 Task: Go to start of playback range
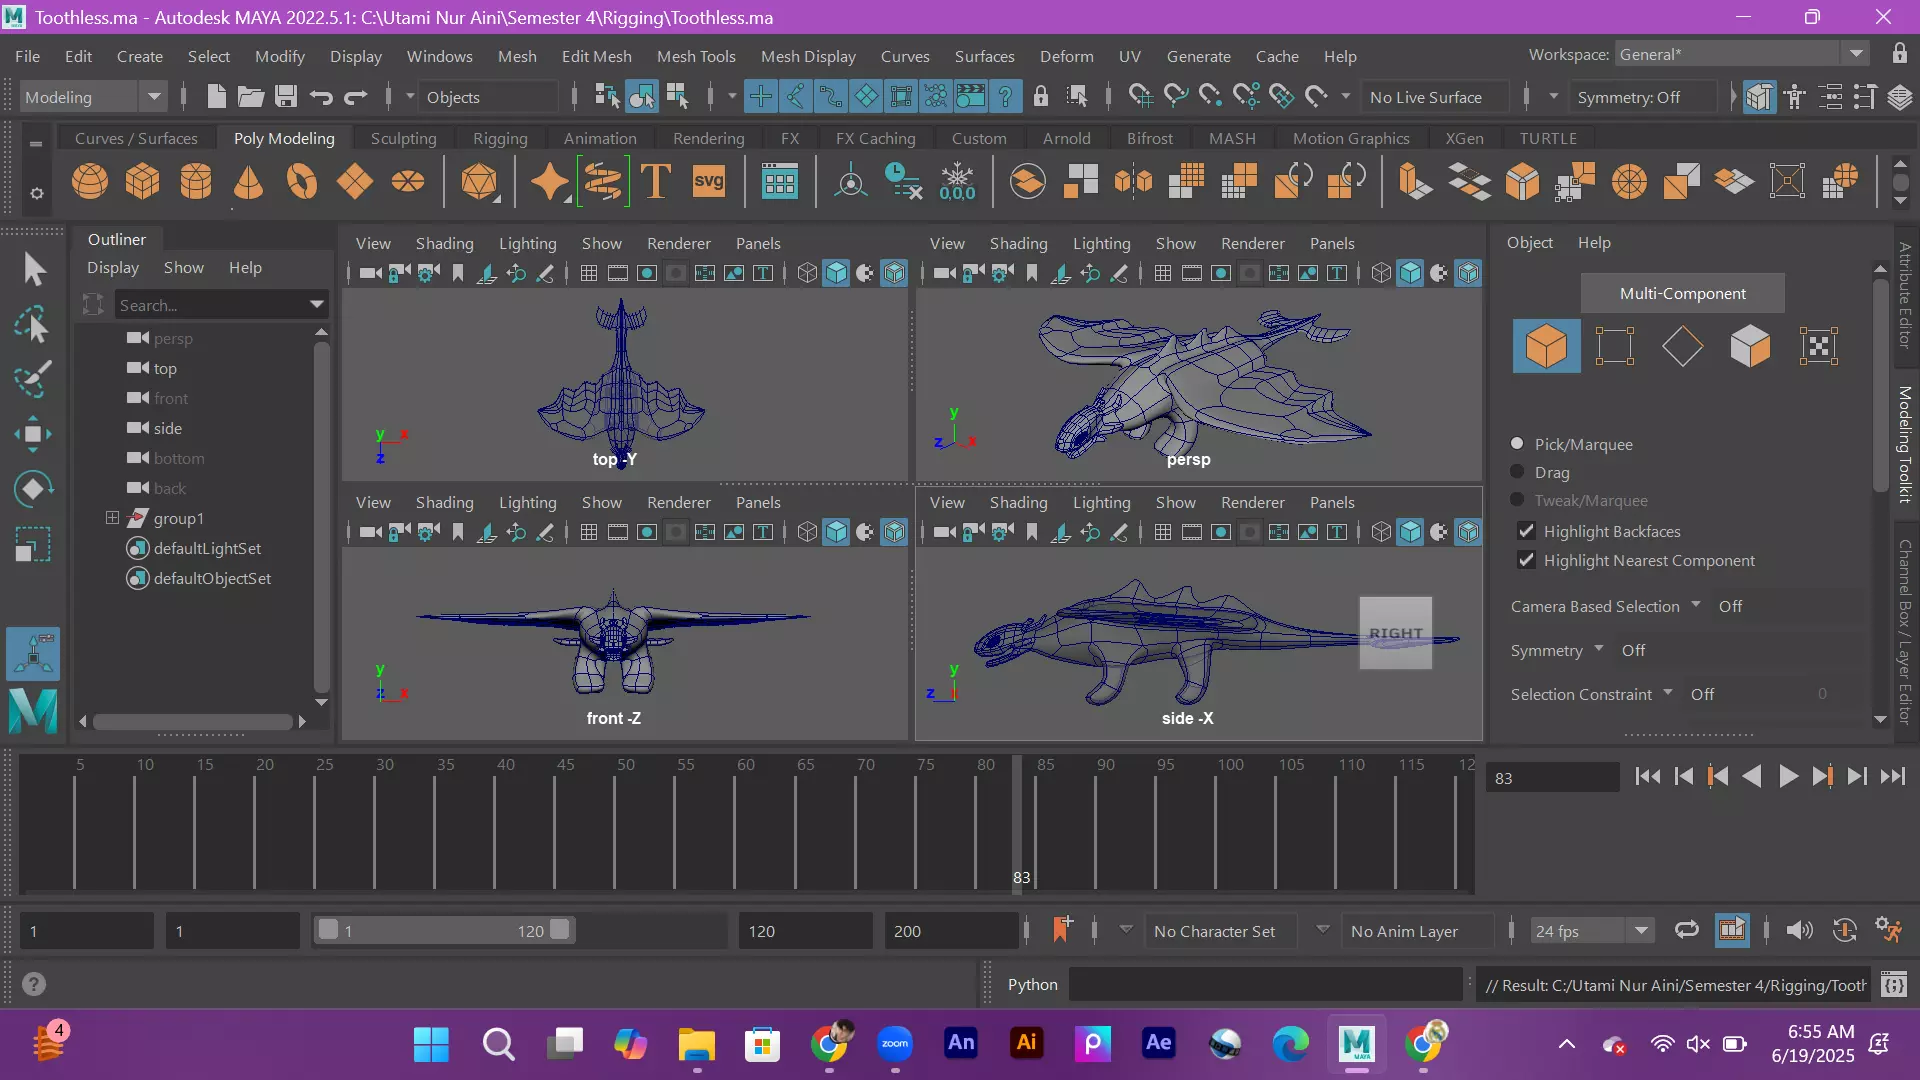tap(1648, 777)
